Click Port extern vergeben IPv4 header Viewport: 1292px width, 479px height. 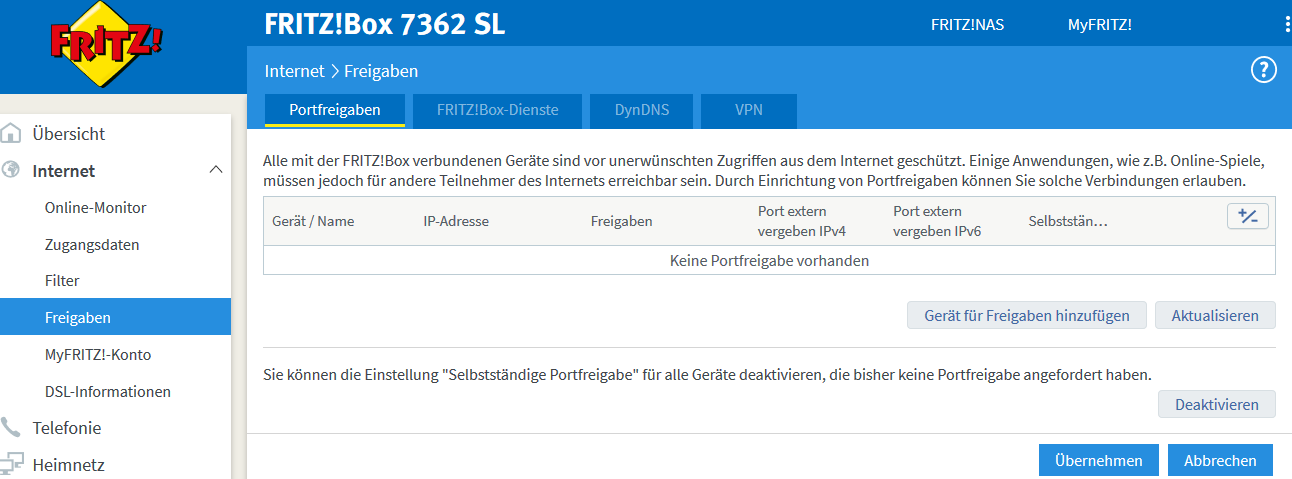tap(802, 221)
